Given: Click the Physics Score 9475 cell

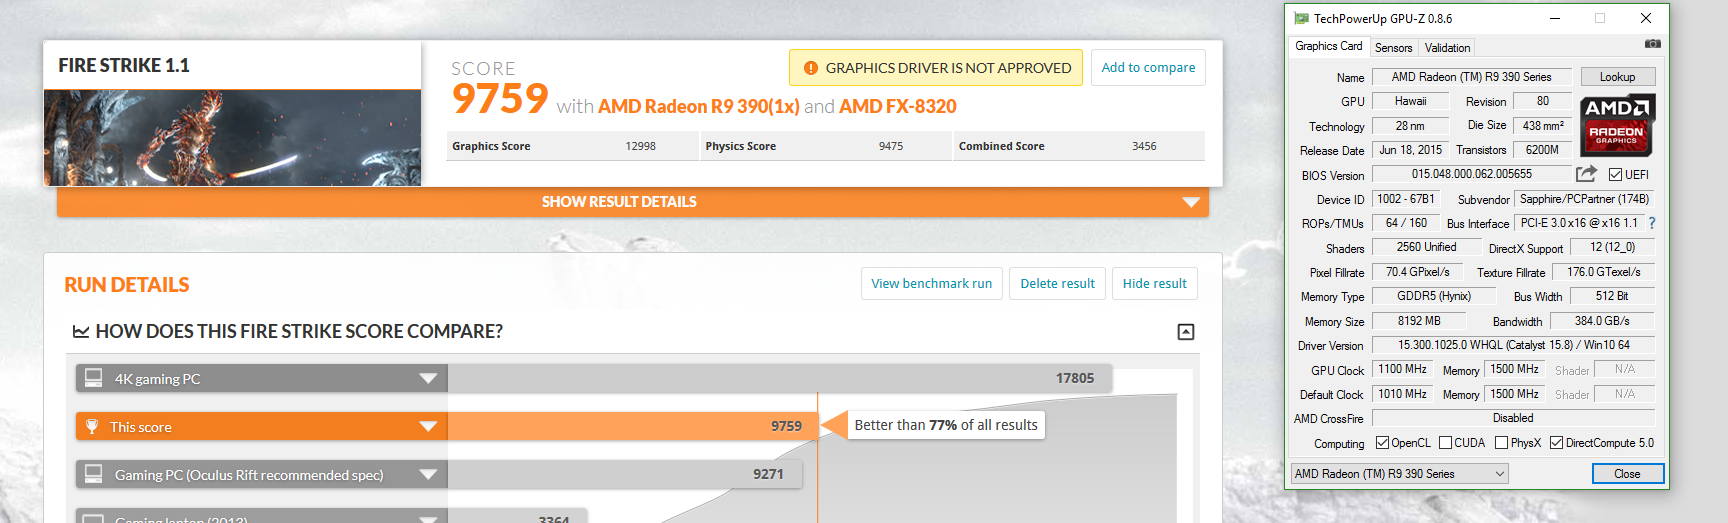Looking at the screenshot, I should tap(826, 146).
